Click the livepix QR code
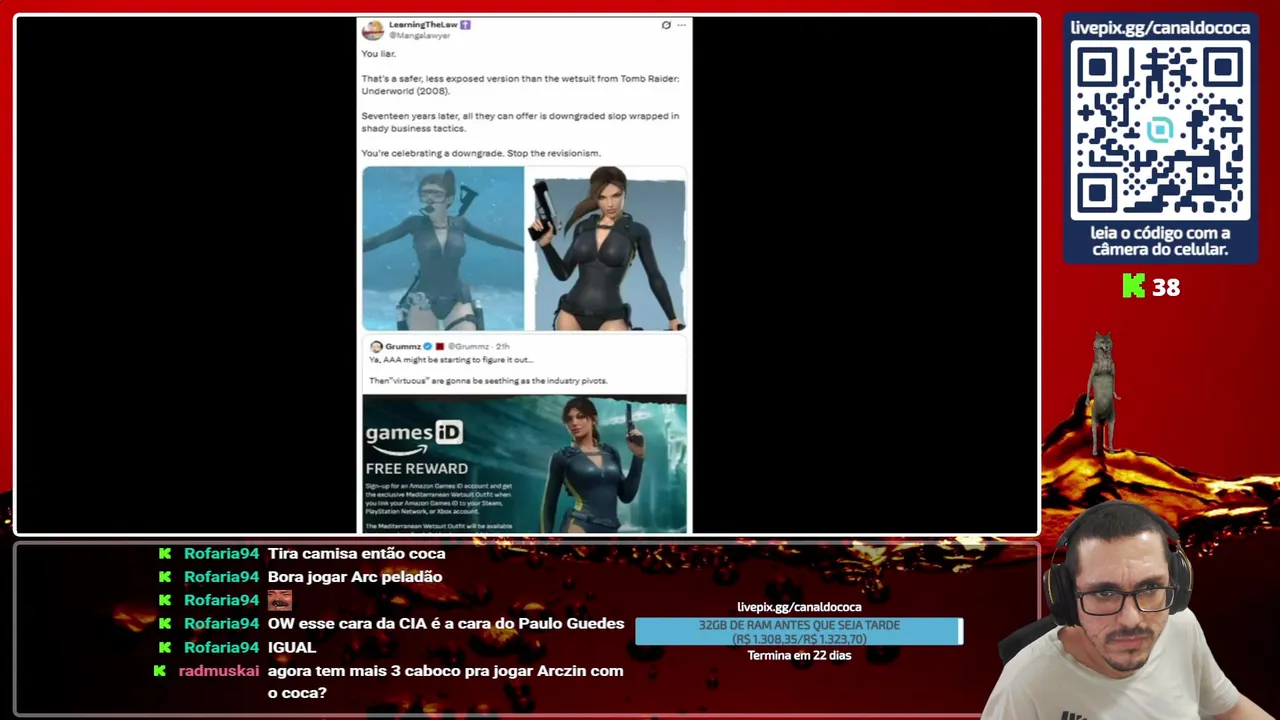Screen dimensions: 1280x720 pos(1160,131)
